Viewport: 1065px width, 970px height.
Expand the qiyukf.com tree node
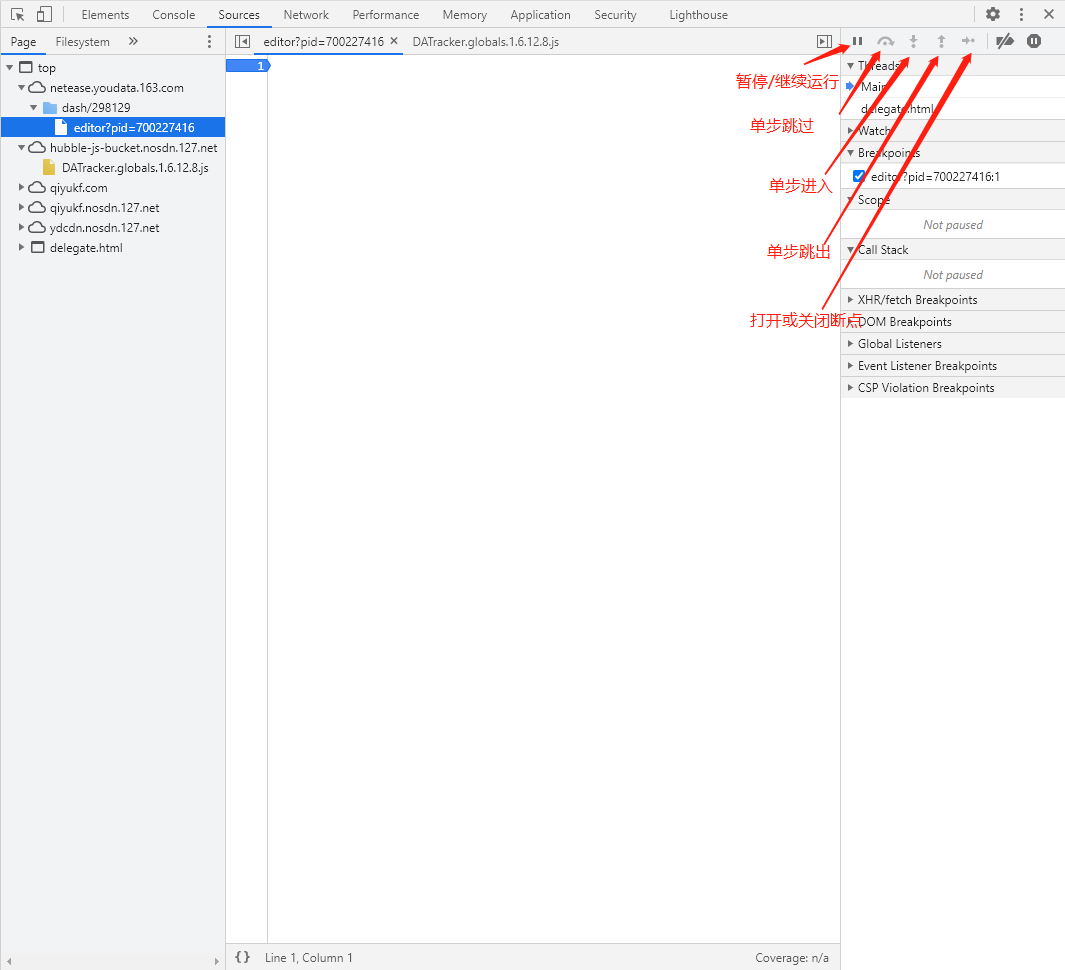pos(23,188)
